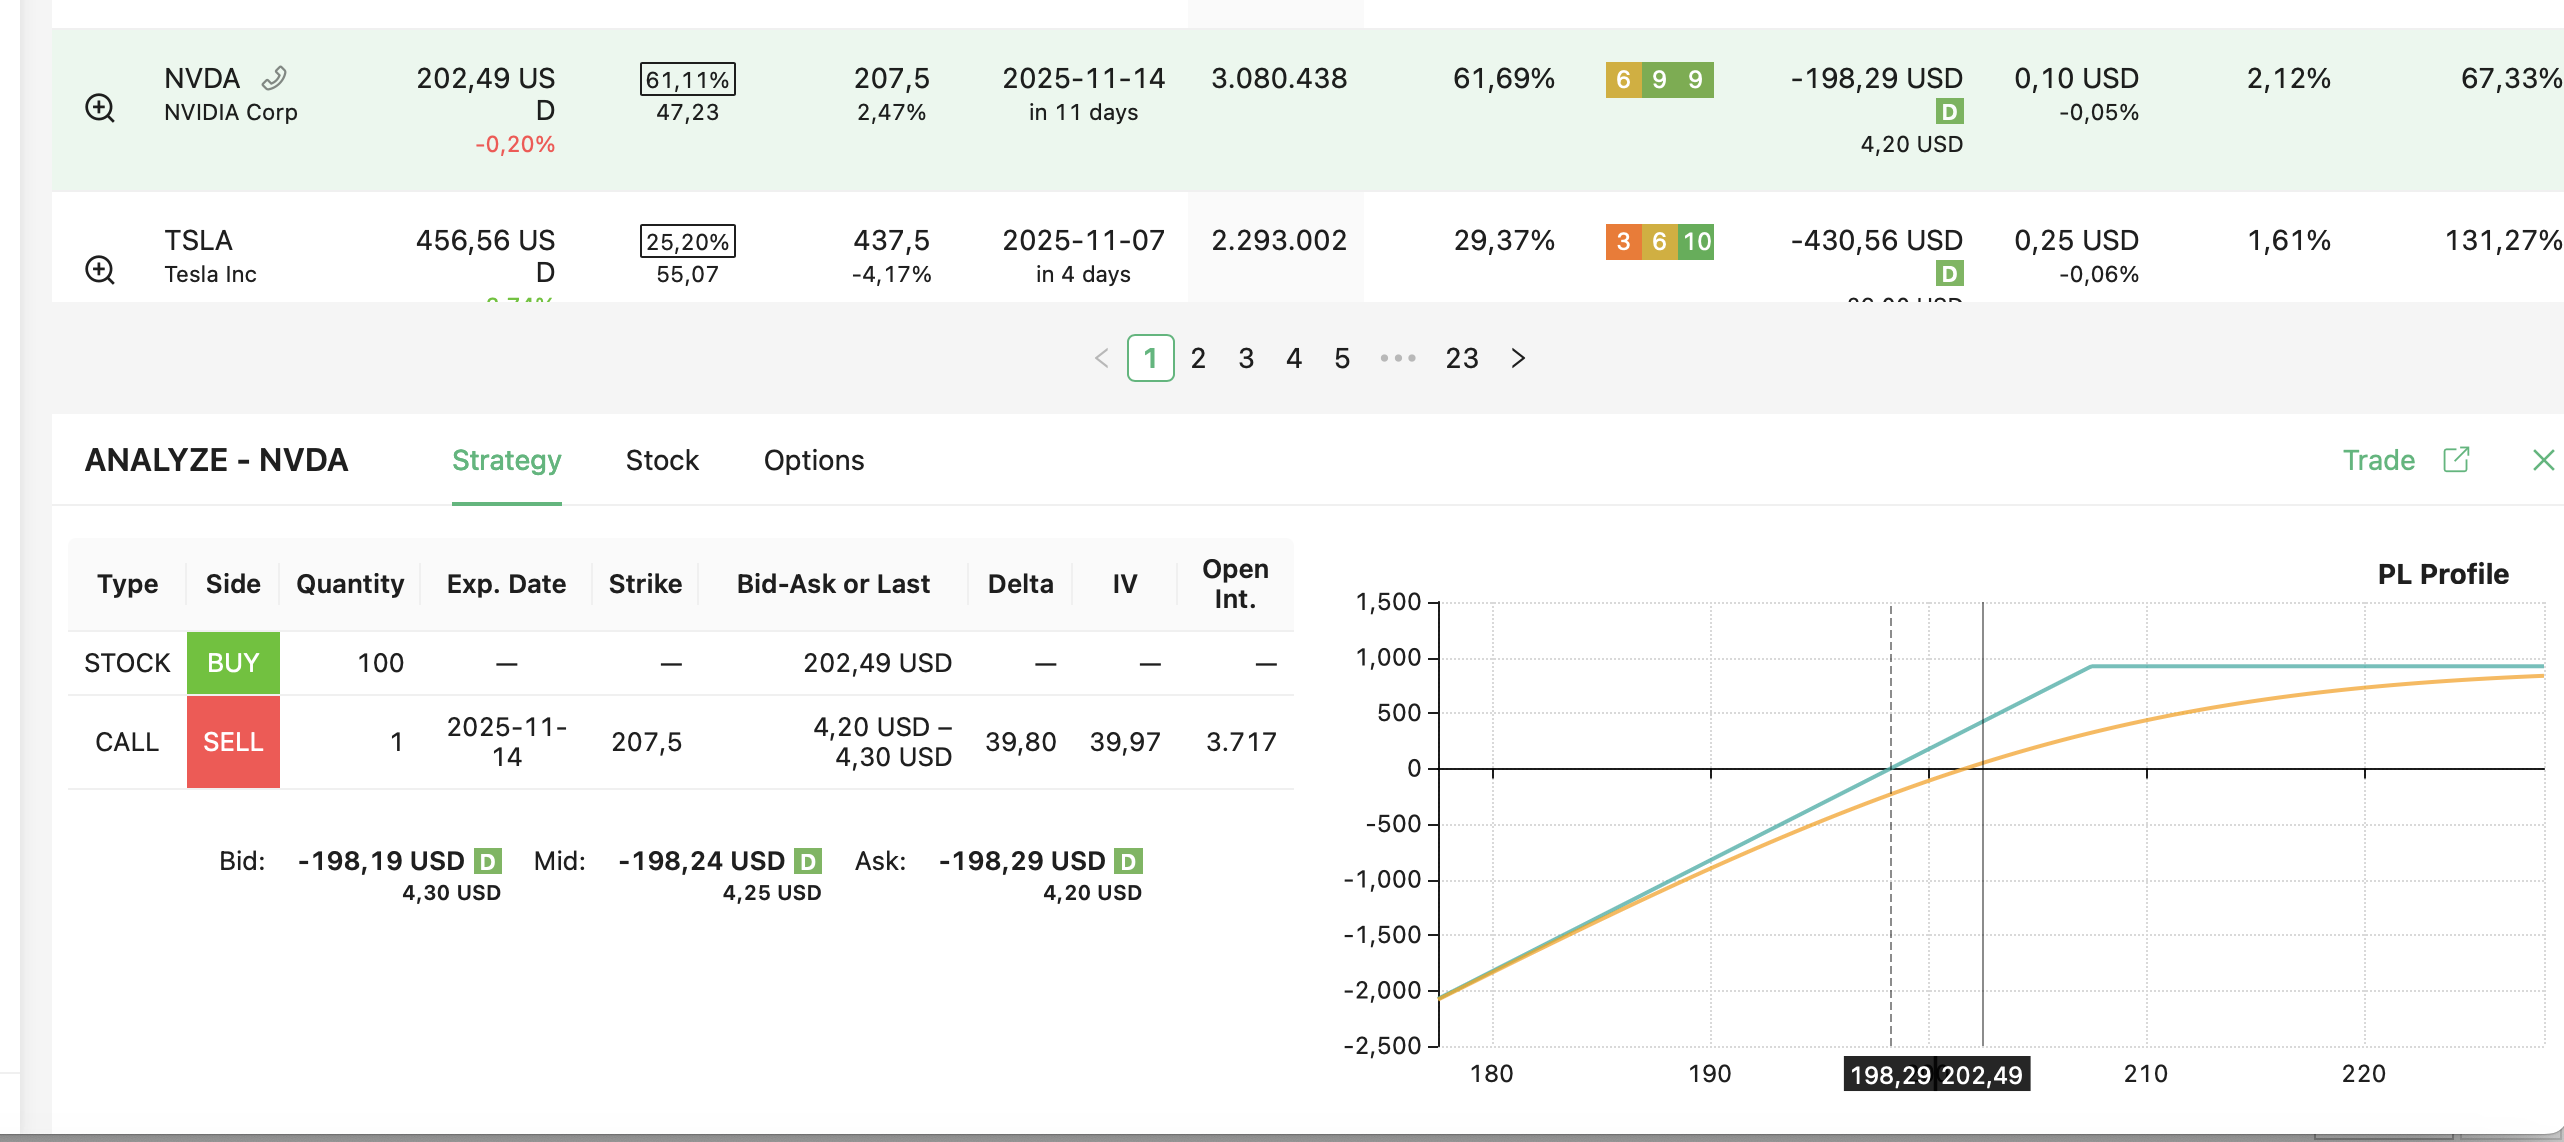Toggle the green BUY side button
The image size is (2564, 1142).
point(233,663)
